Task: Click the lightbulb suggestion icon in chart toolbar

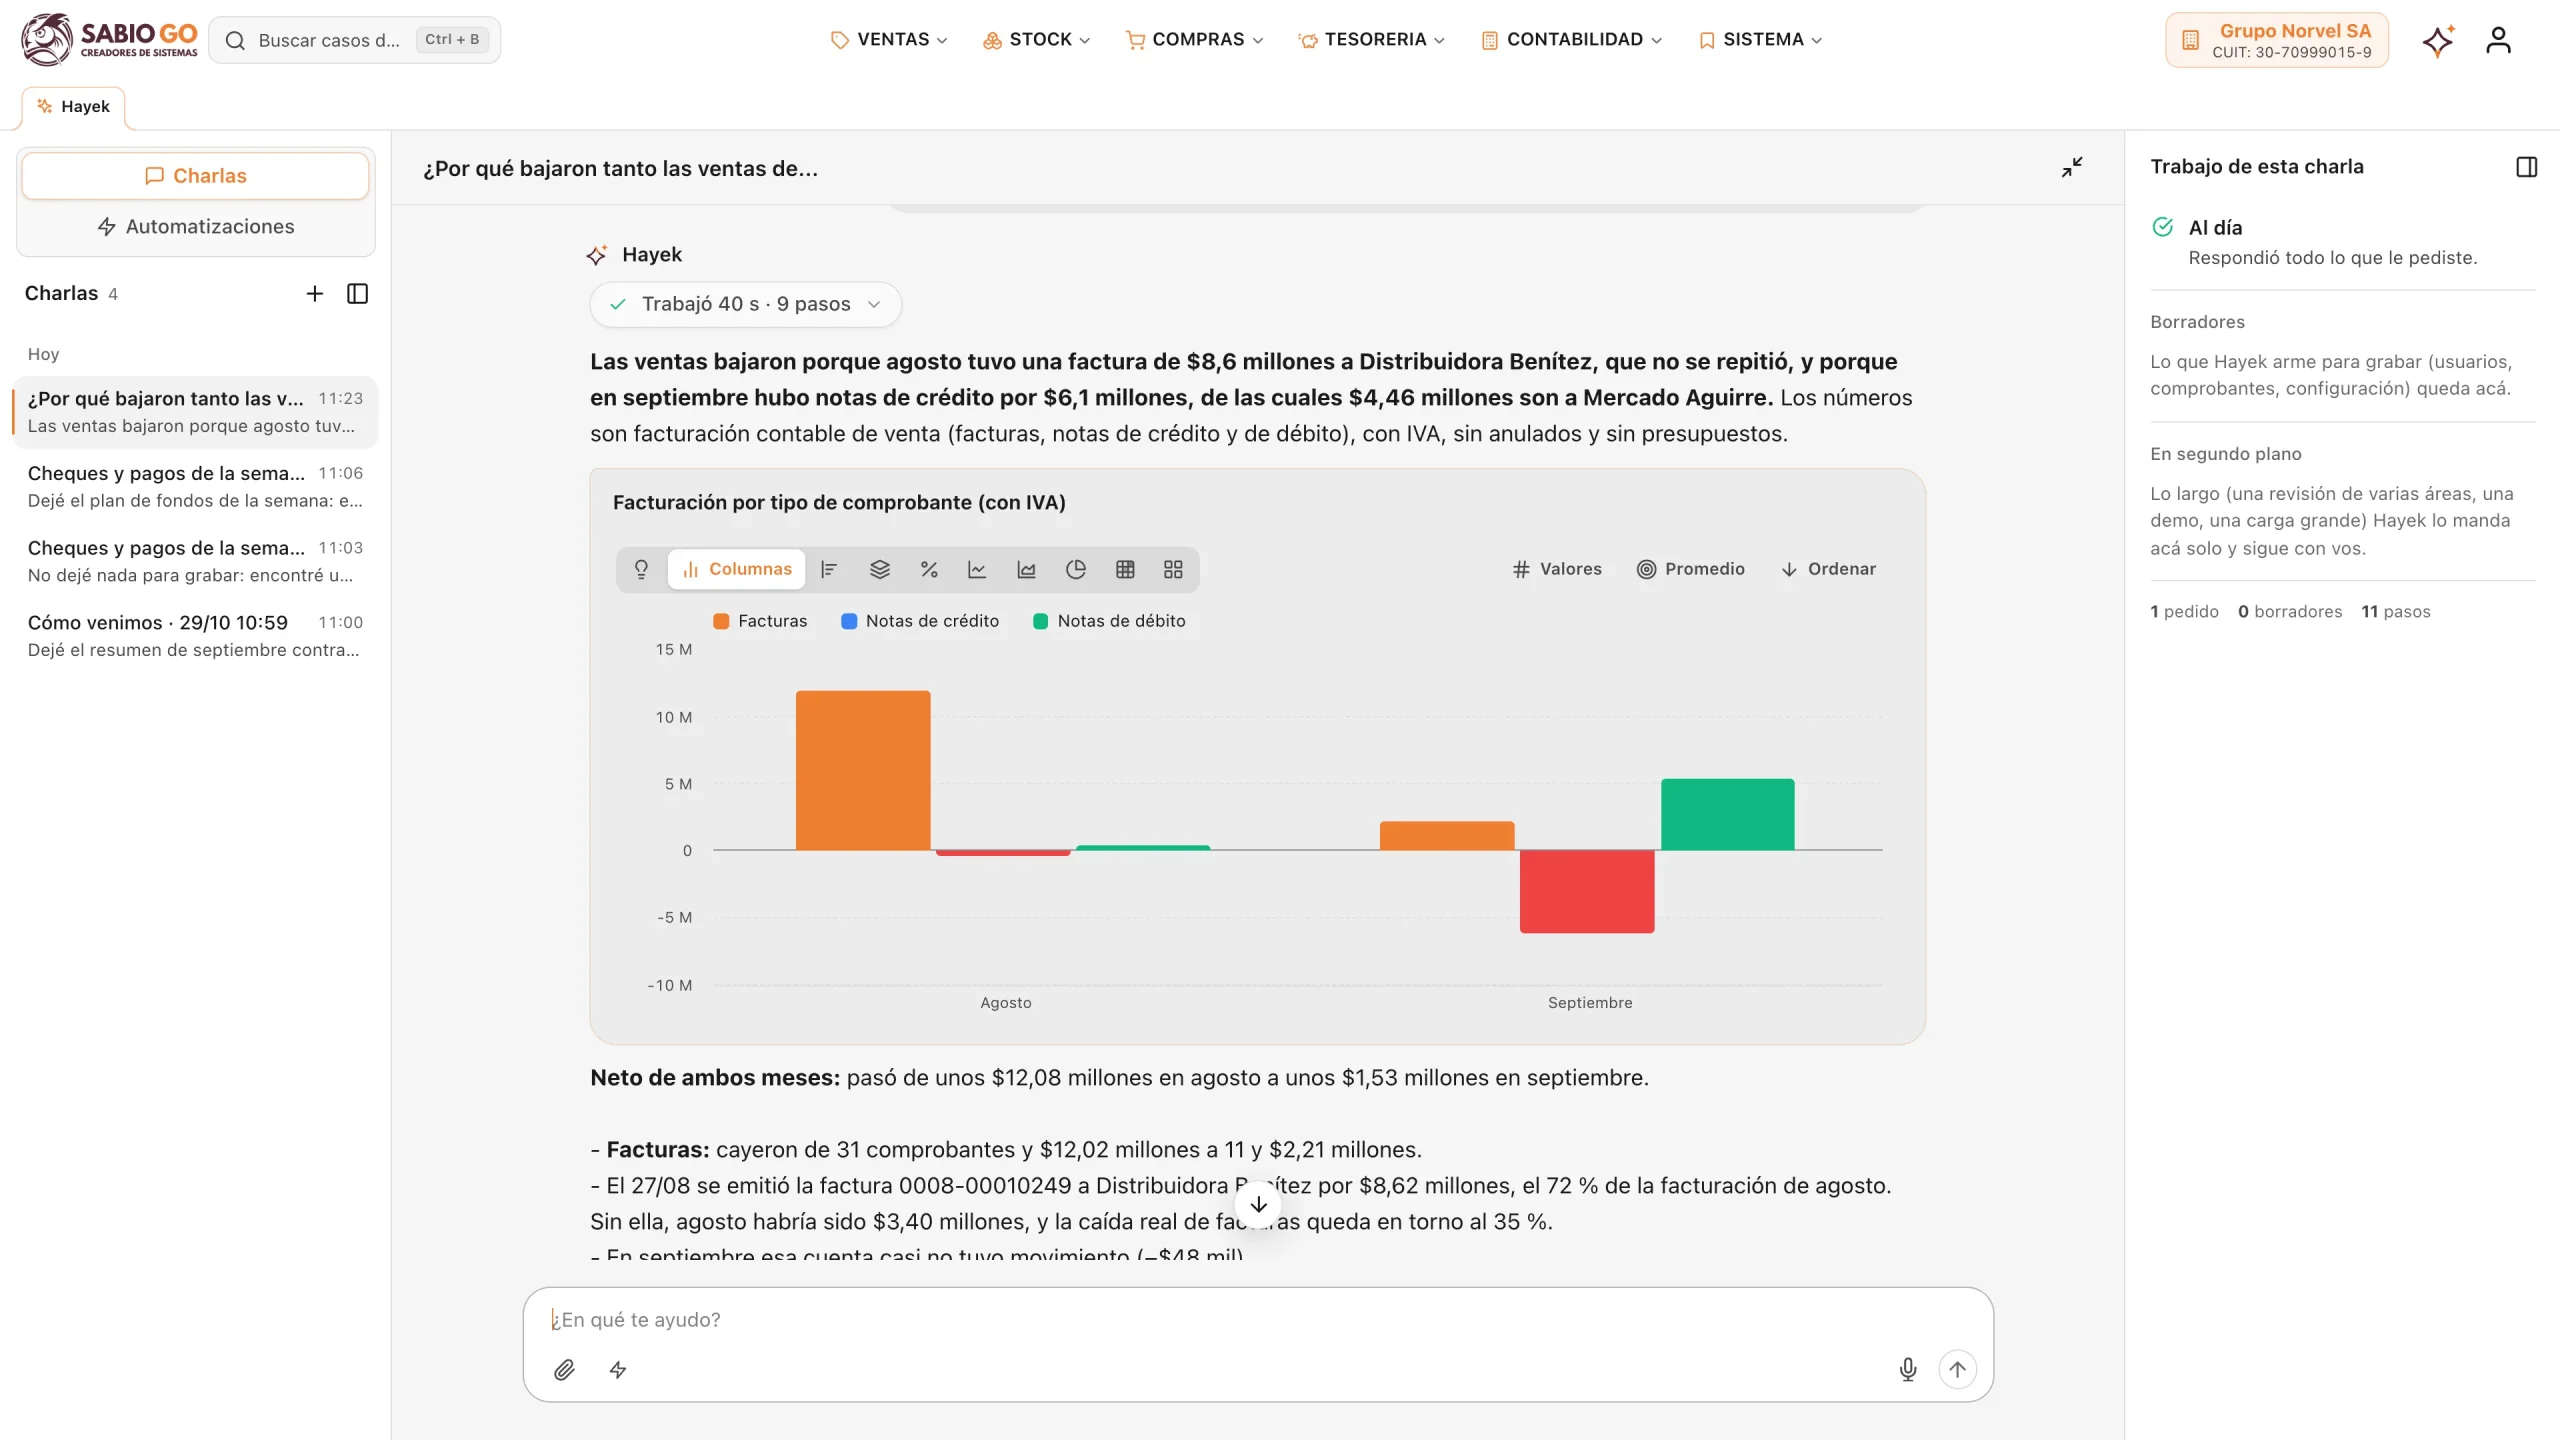Action: (641, 569)
